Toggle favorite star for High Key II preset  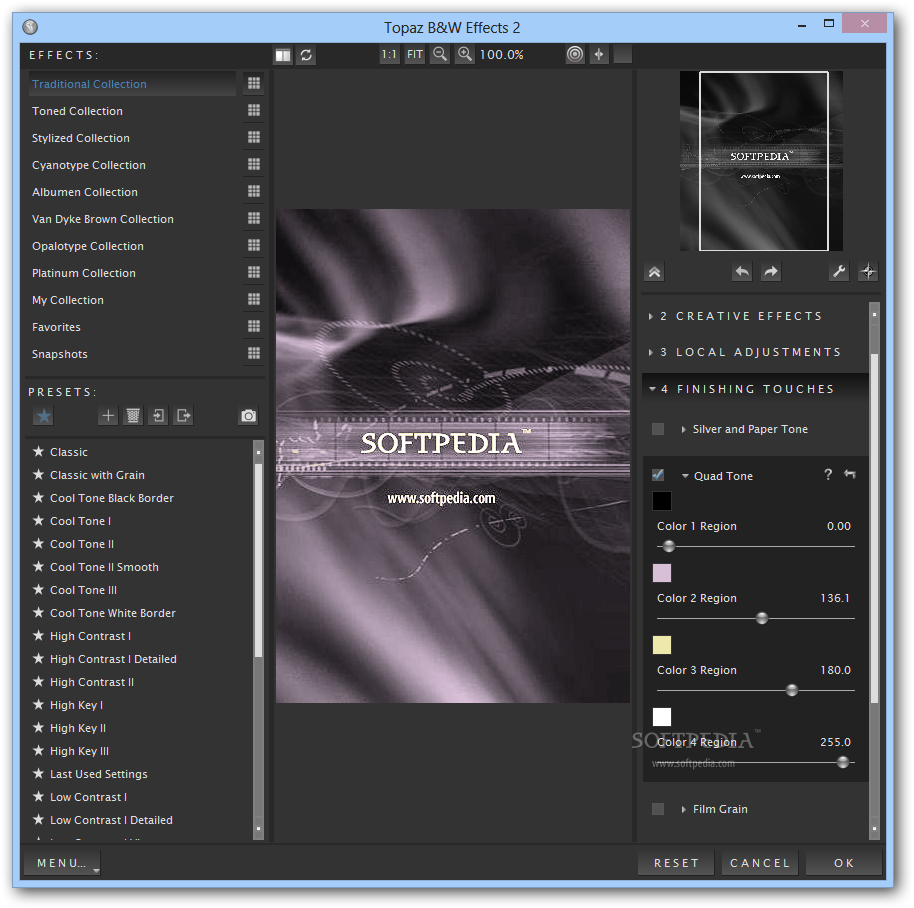tap(38, 727)
